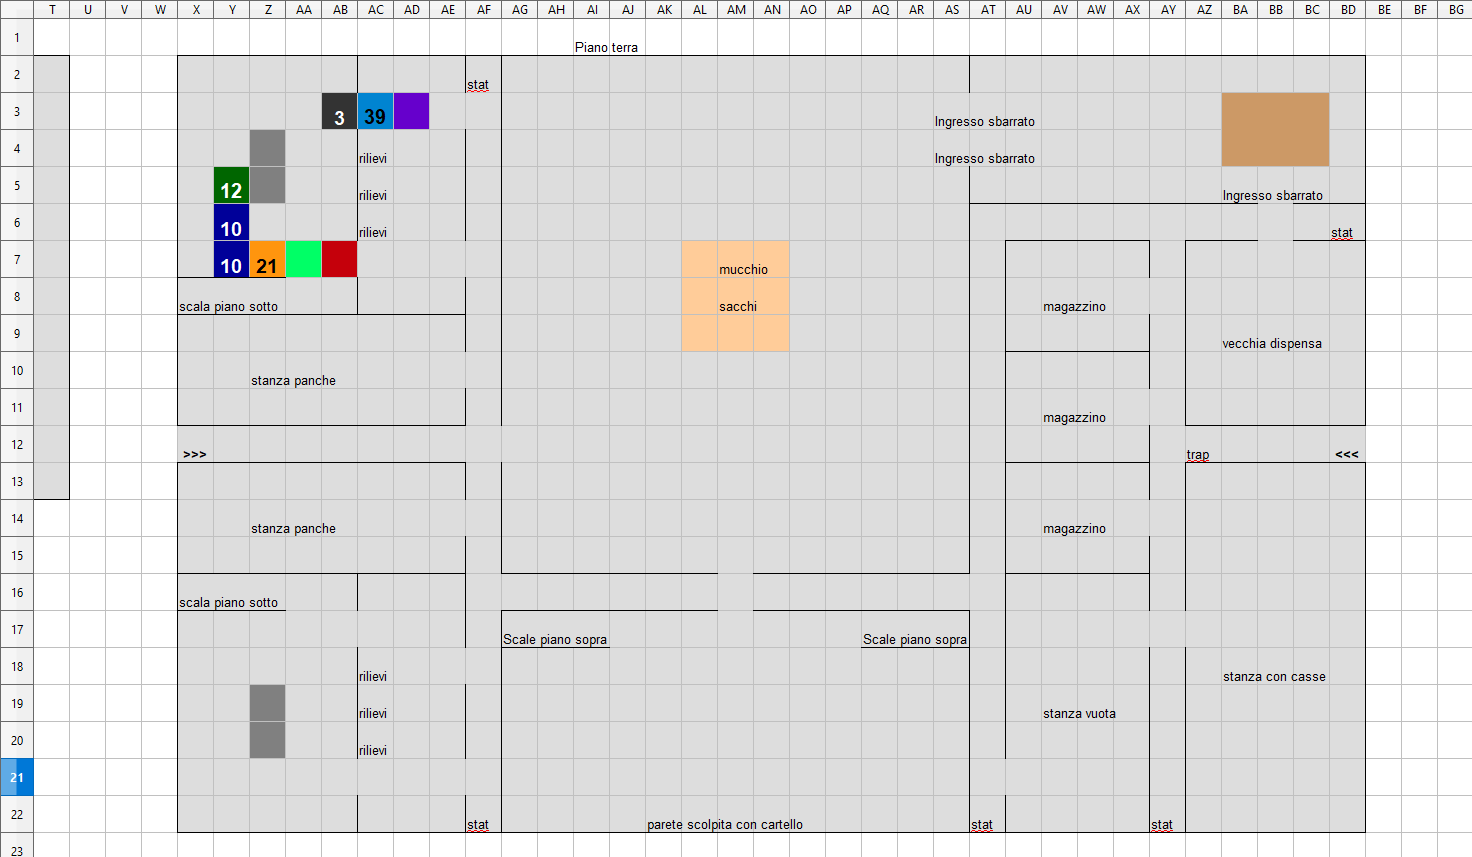Select the solid red cell
This screenshot has height=857, width=1472.
pyautogui.click(x=339, y=260)
